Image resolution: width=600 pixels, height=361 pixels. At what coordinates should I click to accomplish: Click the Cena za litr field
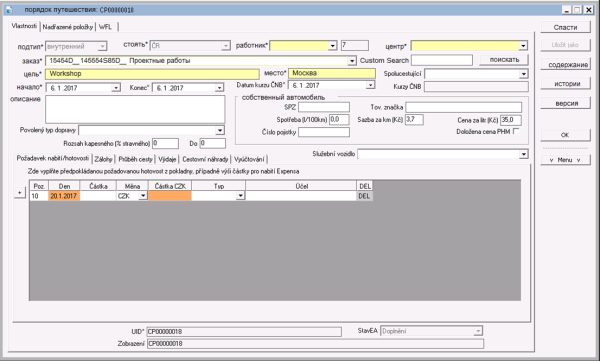click(511, 120)
